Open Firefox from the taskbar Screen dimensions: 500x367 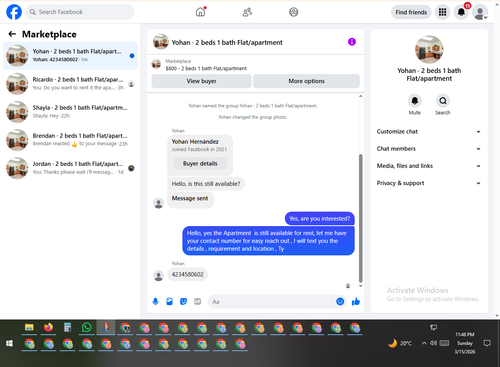point(48,328)
